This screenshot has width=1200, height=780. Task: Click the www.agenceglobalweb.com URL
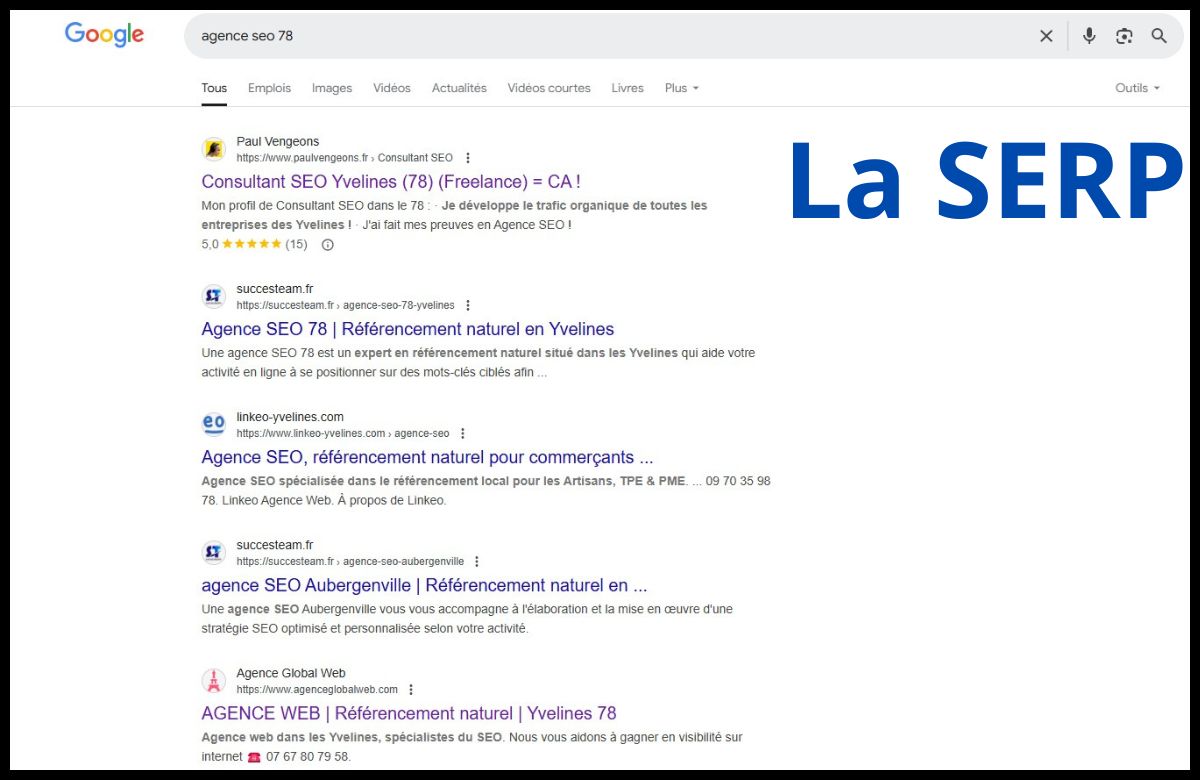point(317,689)
